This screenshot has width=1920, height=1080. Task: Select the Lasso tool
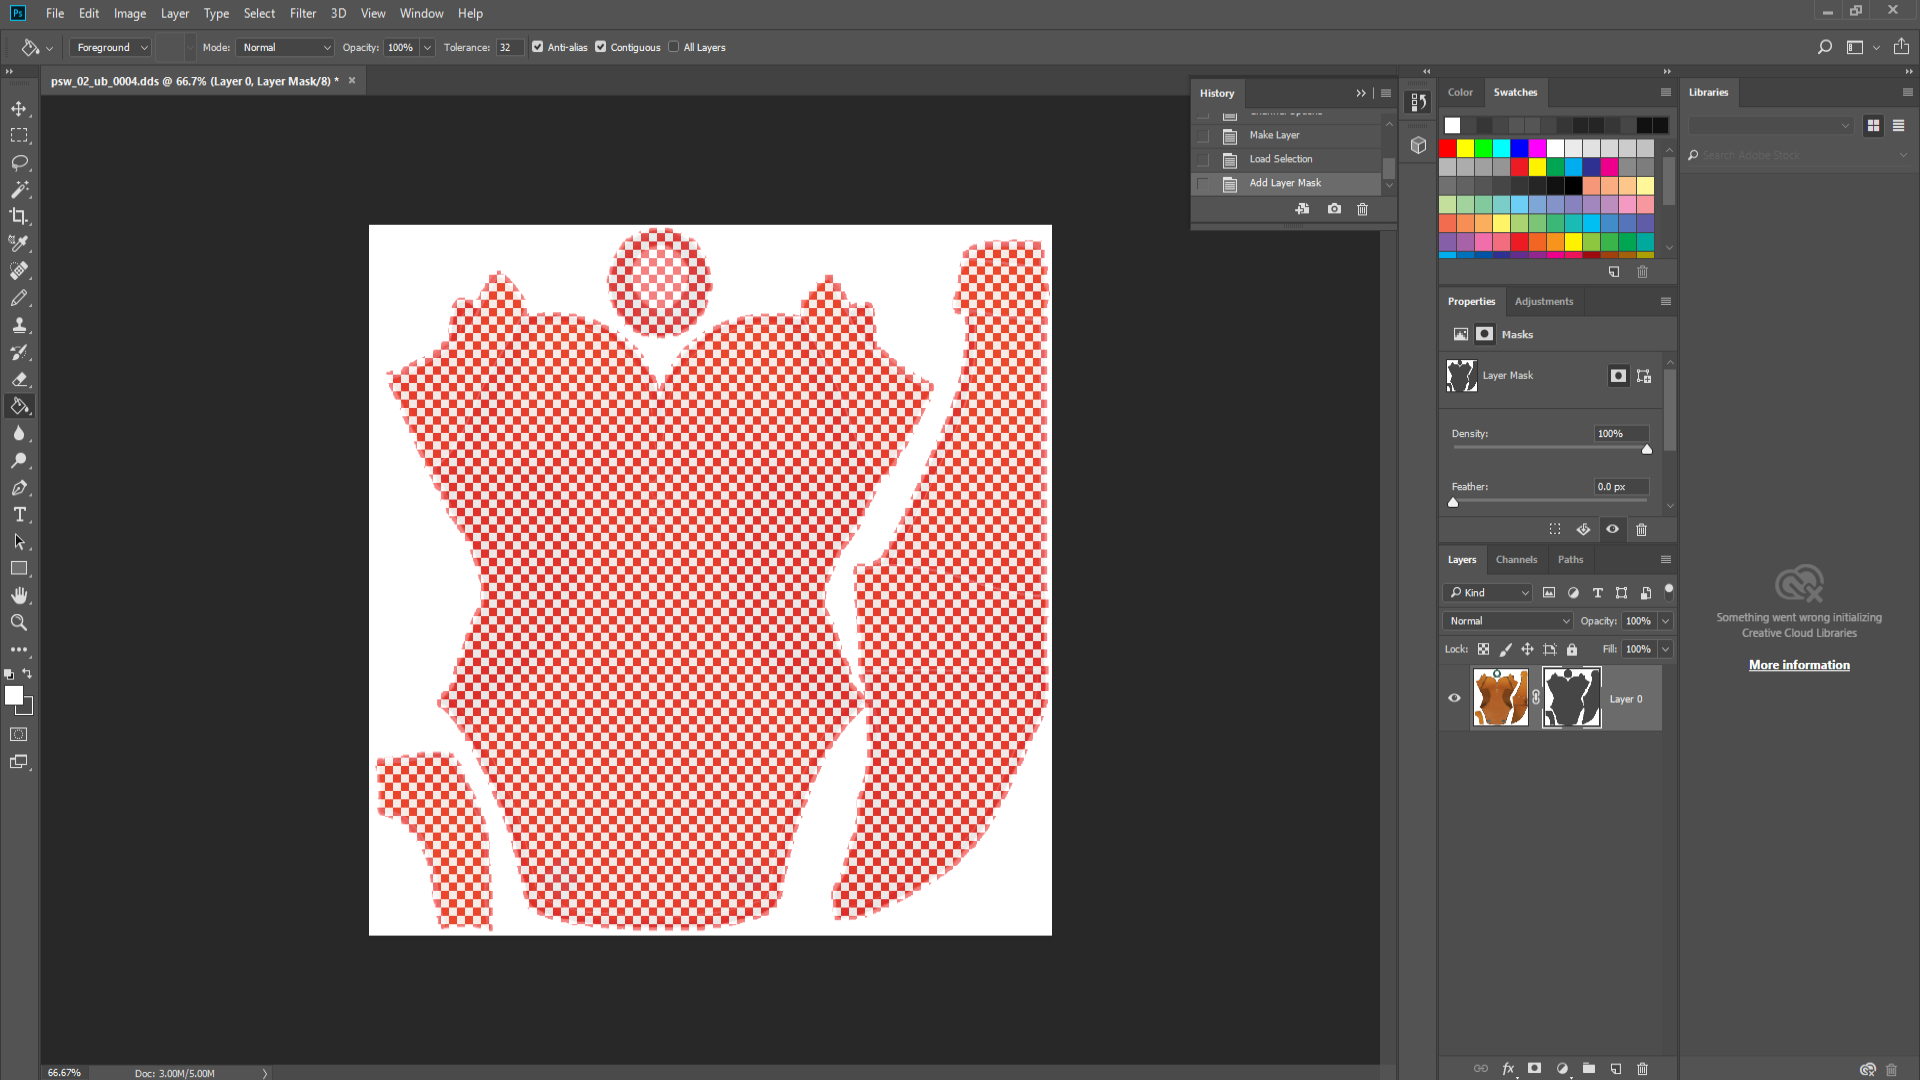[19, 162]
